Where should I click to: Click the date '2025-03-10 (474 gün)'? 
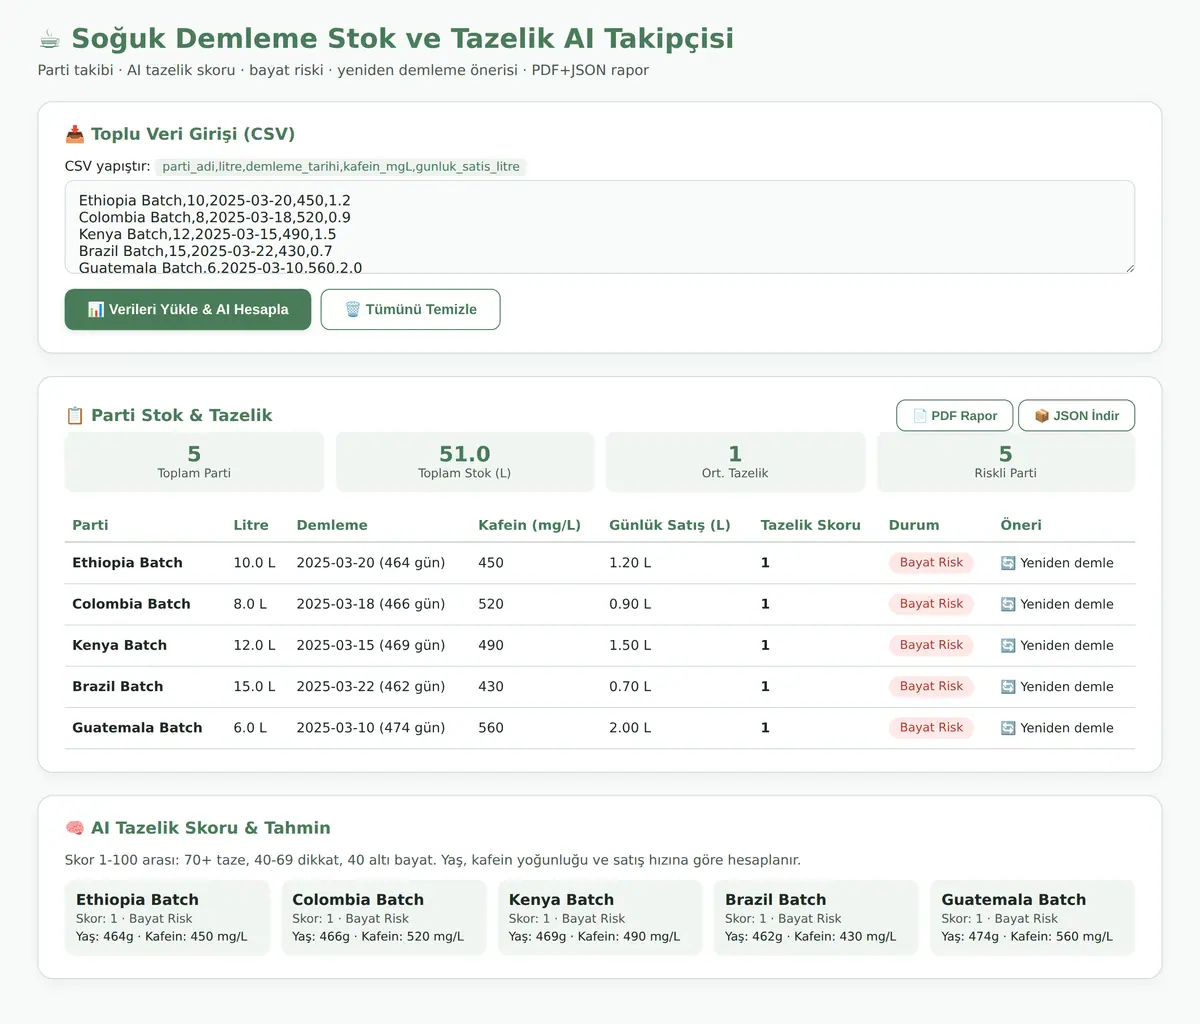[x=371, y=728]
